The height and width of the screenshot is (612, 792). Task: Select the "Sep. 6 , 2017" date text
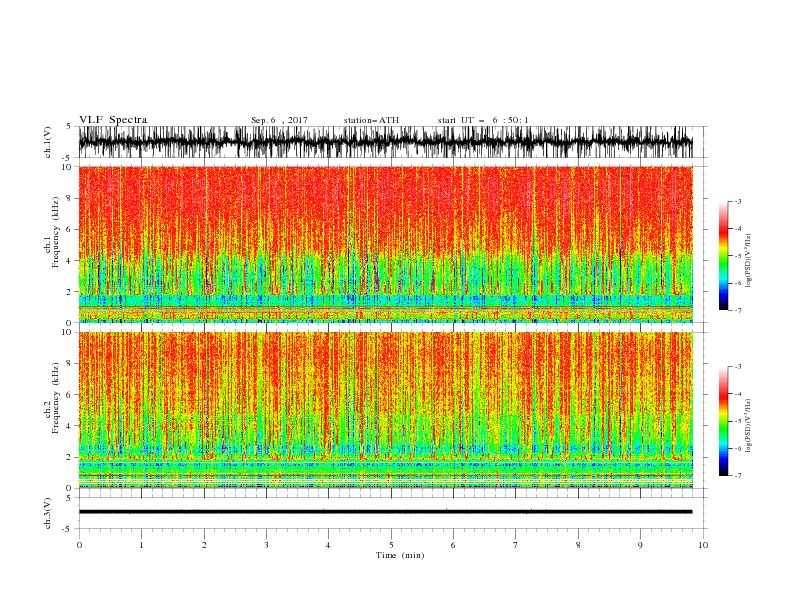pyautogui.click(x=279, y=120)
